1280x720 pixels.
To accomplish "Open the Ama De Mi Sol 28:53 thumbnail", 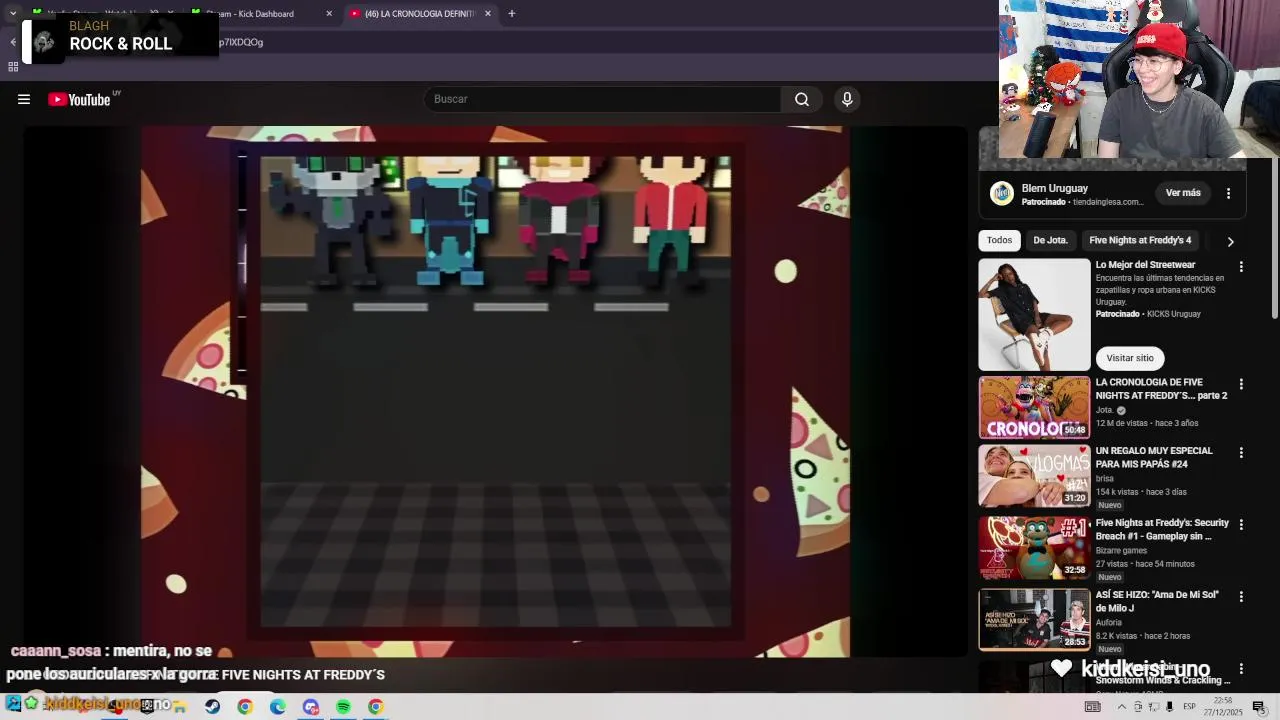I will click(x=1034, y=620).
